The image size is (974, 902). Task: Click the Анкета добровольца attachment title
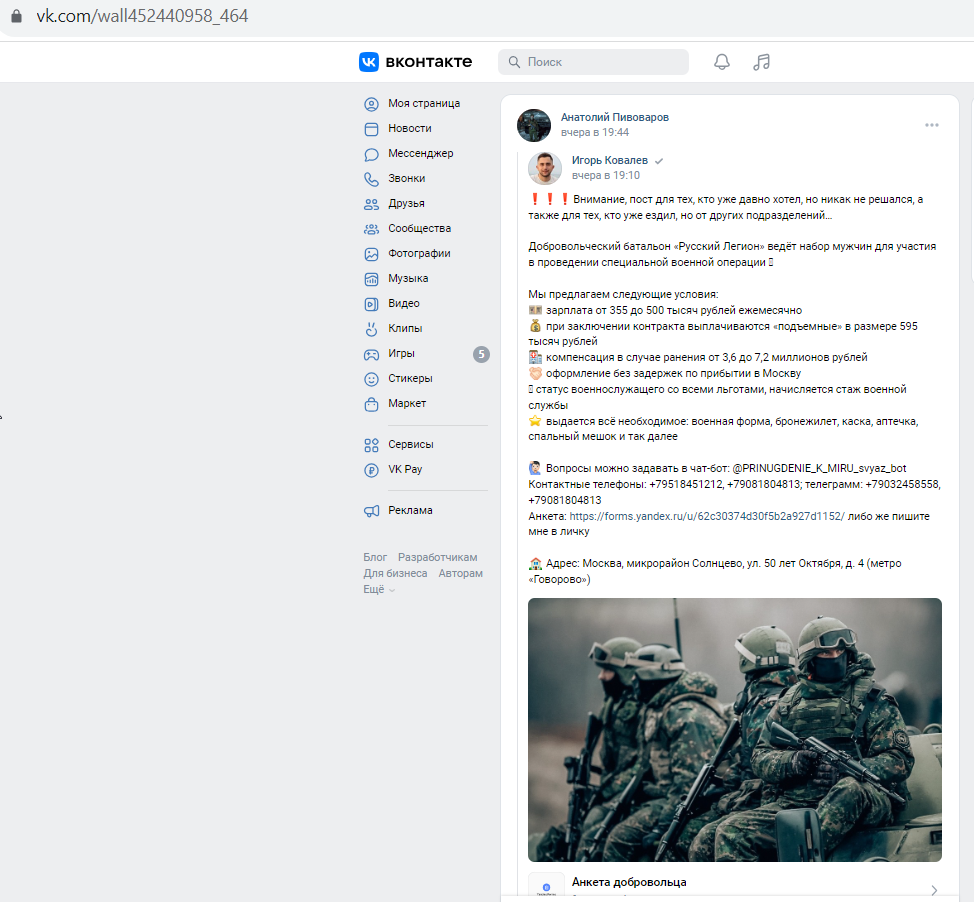(629, 882)
